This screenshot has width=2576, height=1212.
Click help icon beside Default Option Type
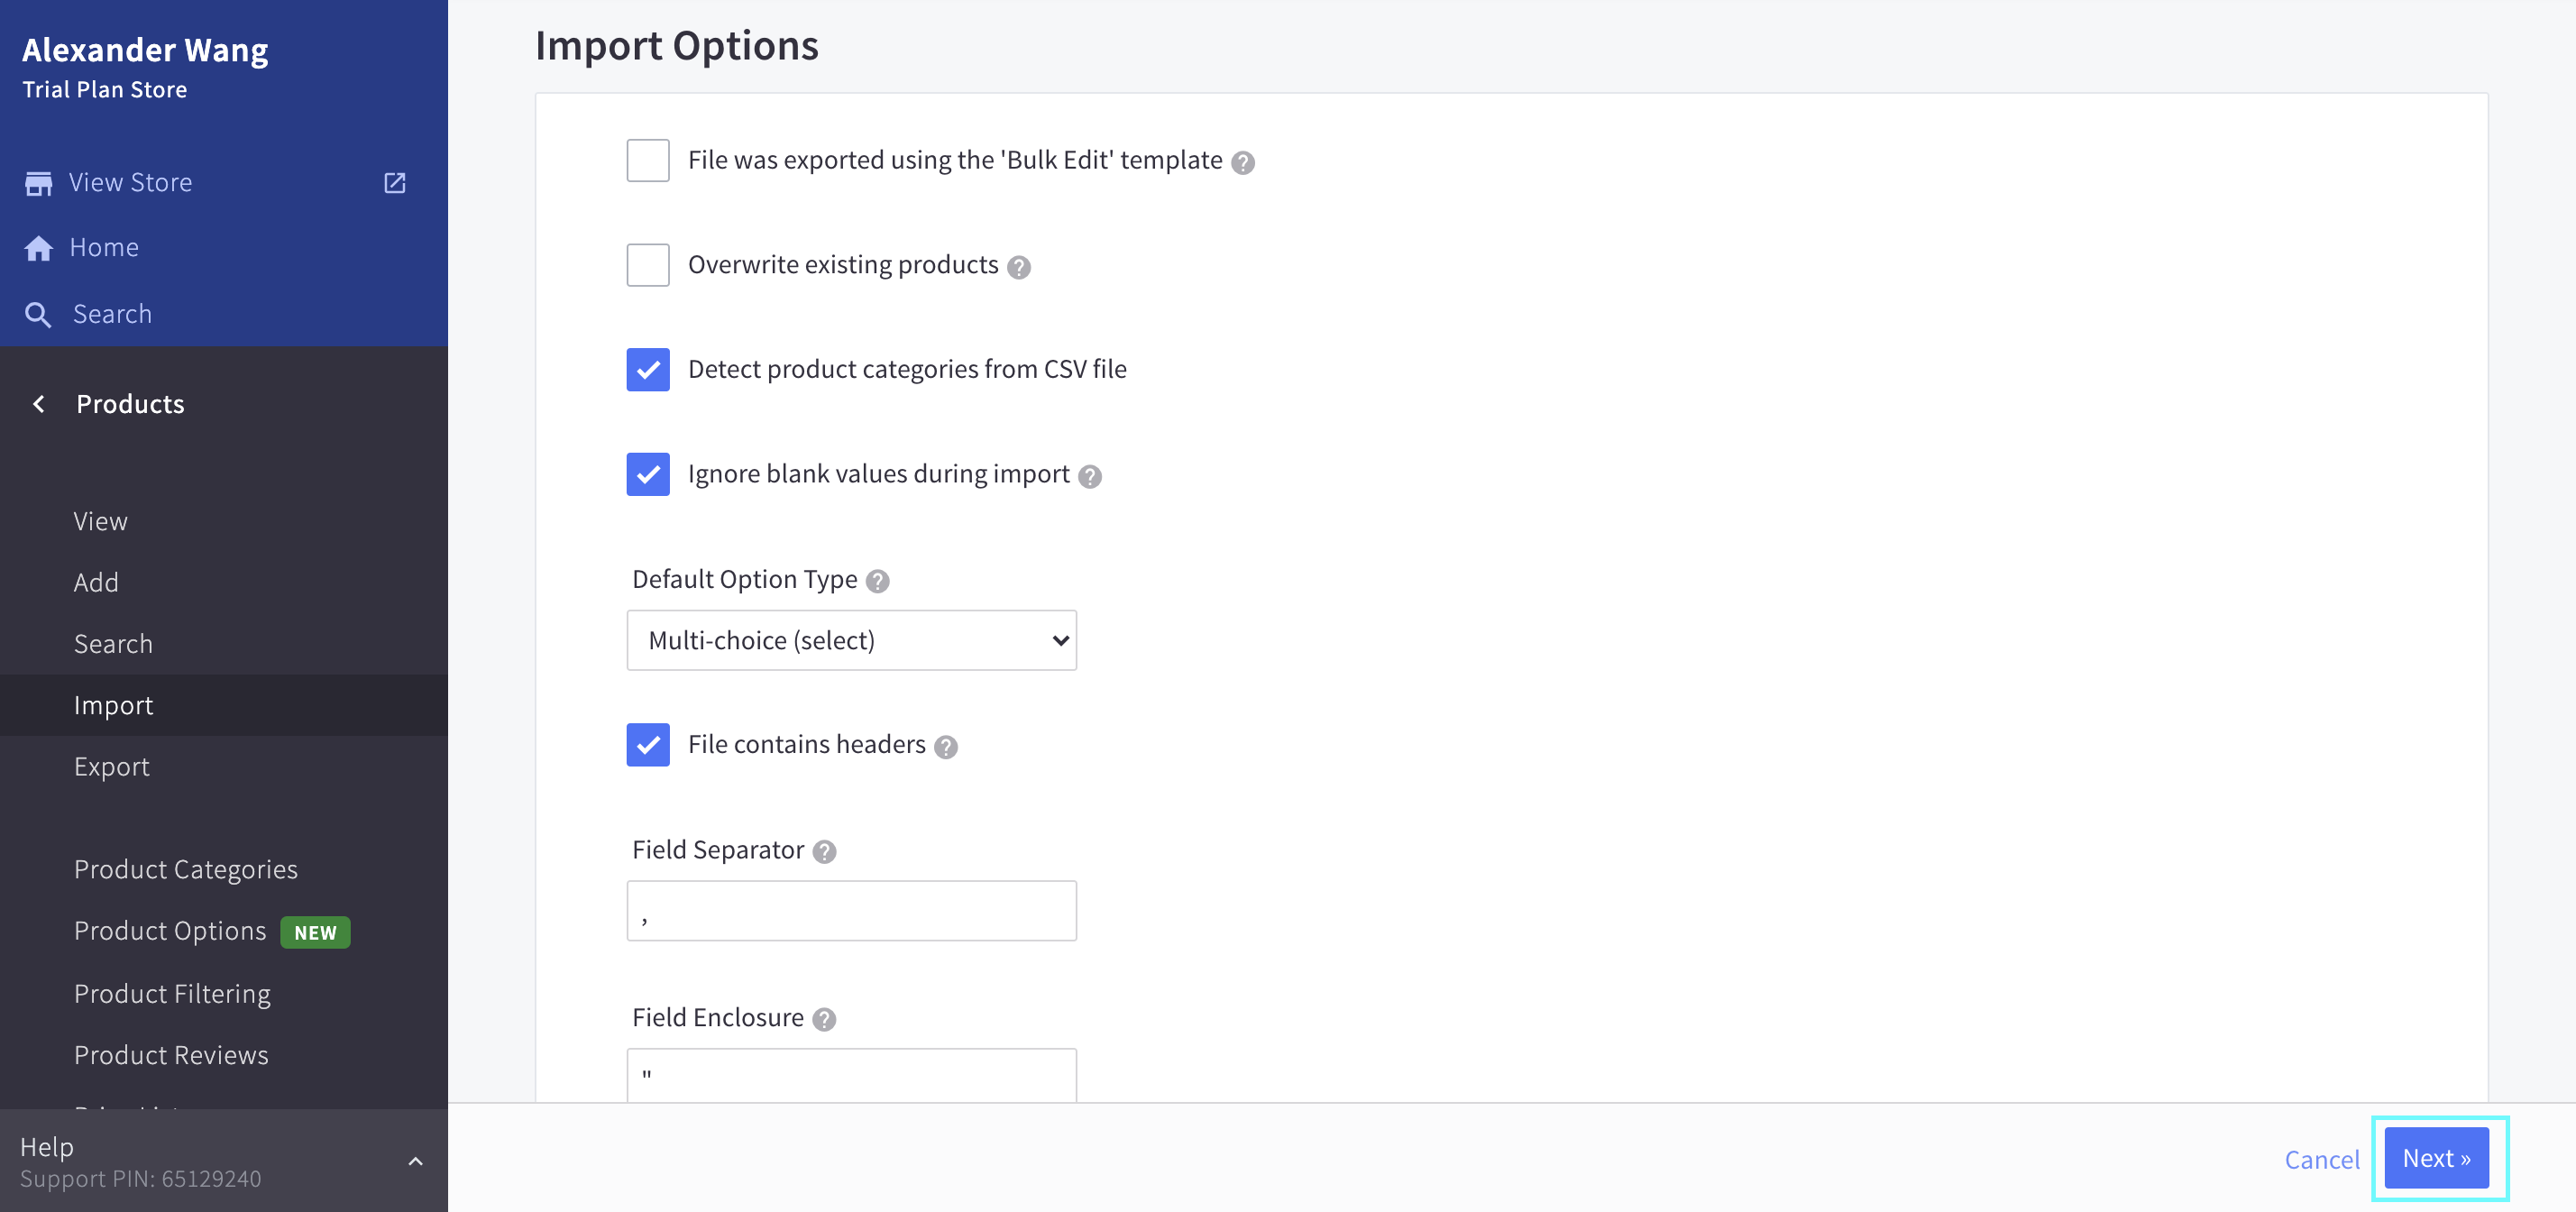point(877,581)
